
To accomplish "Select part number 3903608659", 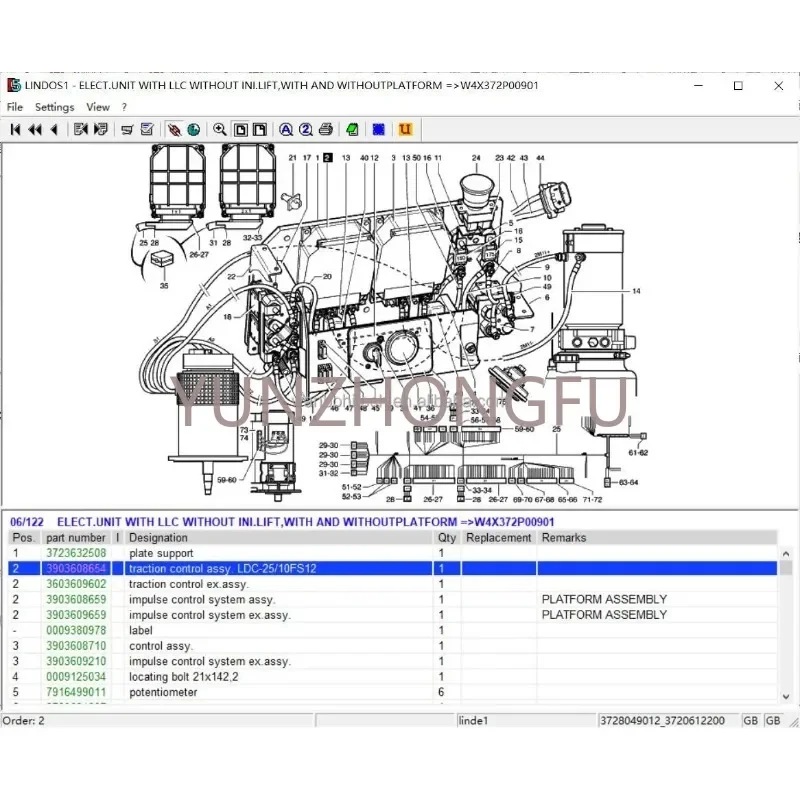I will 76,599.
